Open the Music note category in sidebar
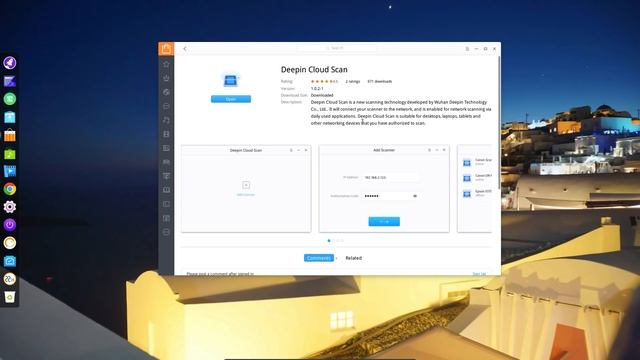The image size is (640, 360). pos(166,120)
